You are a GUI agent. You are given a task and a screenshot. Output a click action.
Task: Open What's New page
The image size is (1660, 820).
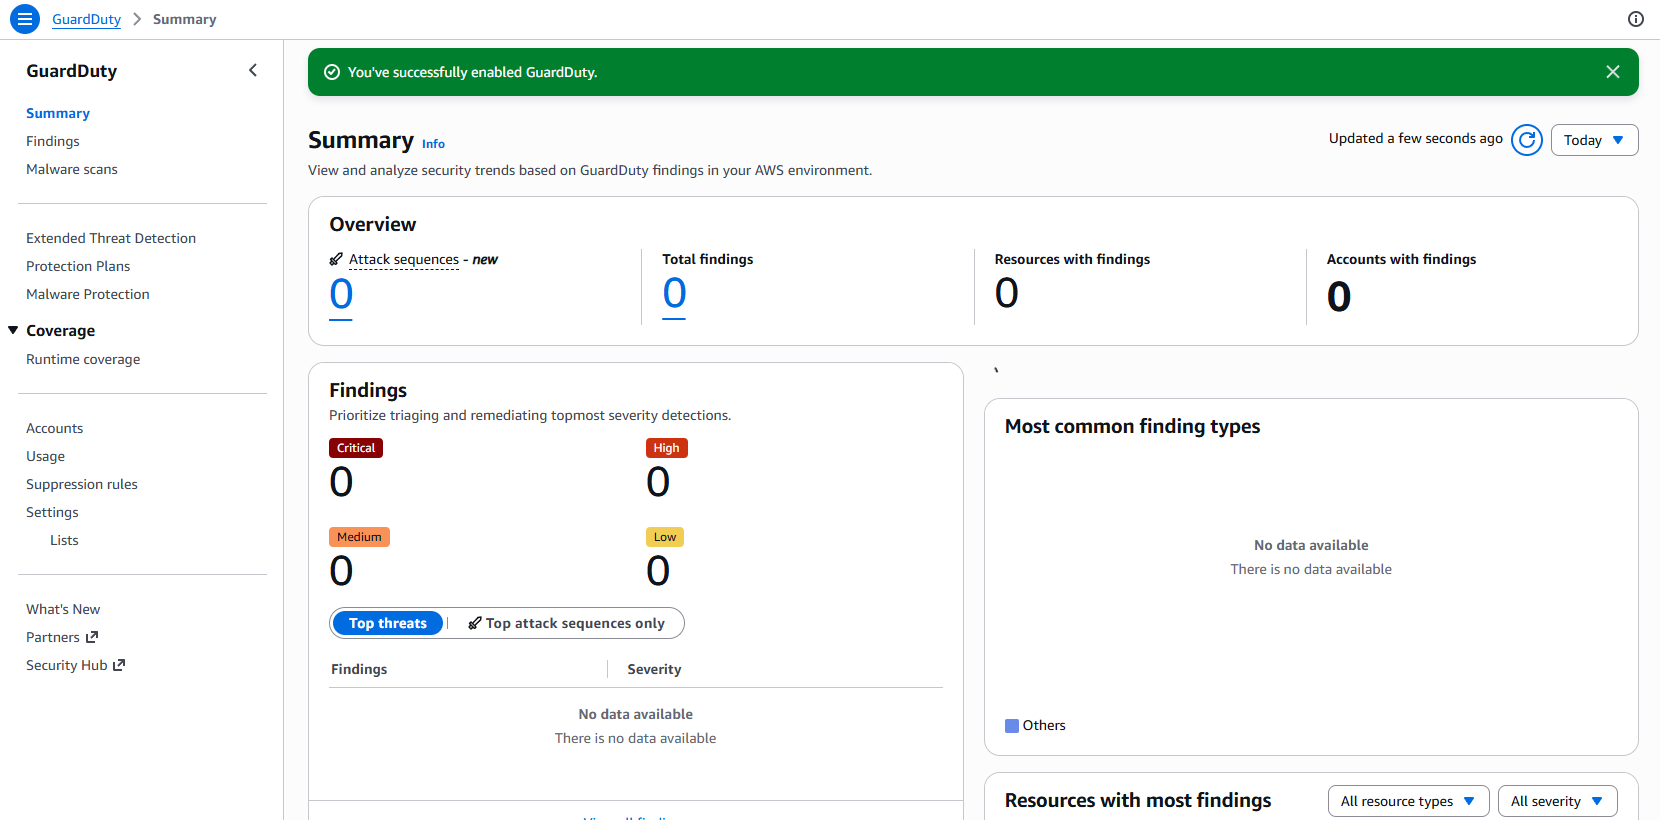click(63, 609)
